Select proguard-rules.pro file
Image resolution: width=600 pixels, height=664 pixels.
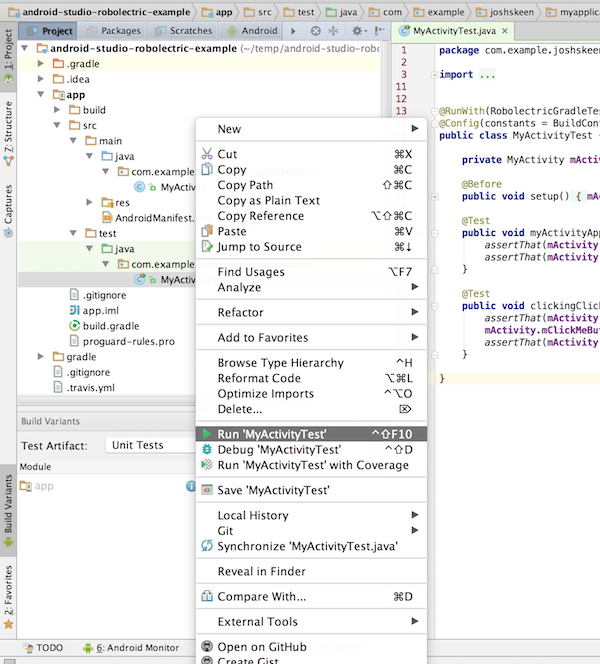(x=122, y=341)
